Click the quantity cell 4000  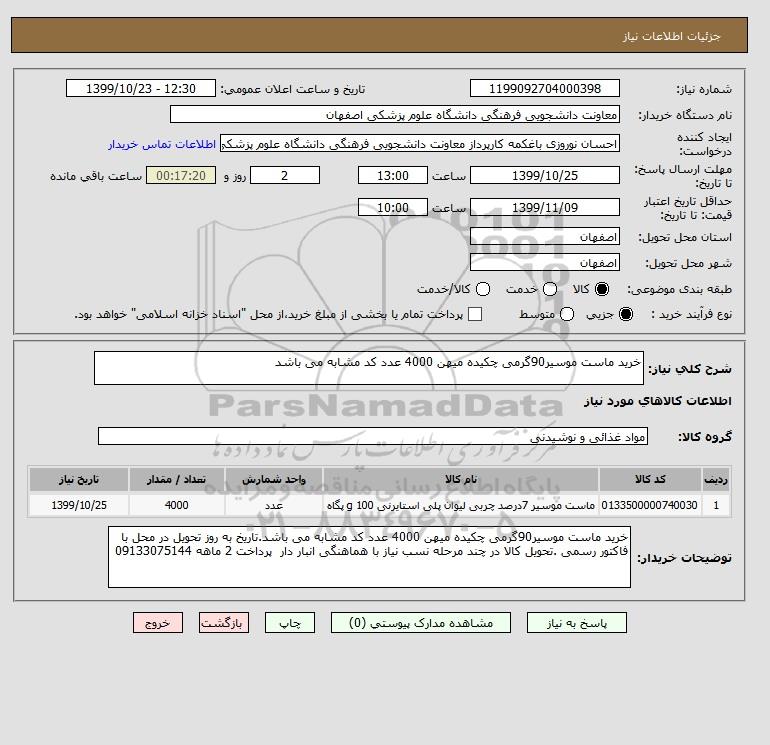[x=177, y=505]
